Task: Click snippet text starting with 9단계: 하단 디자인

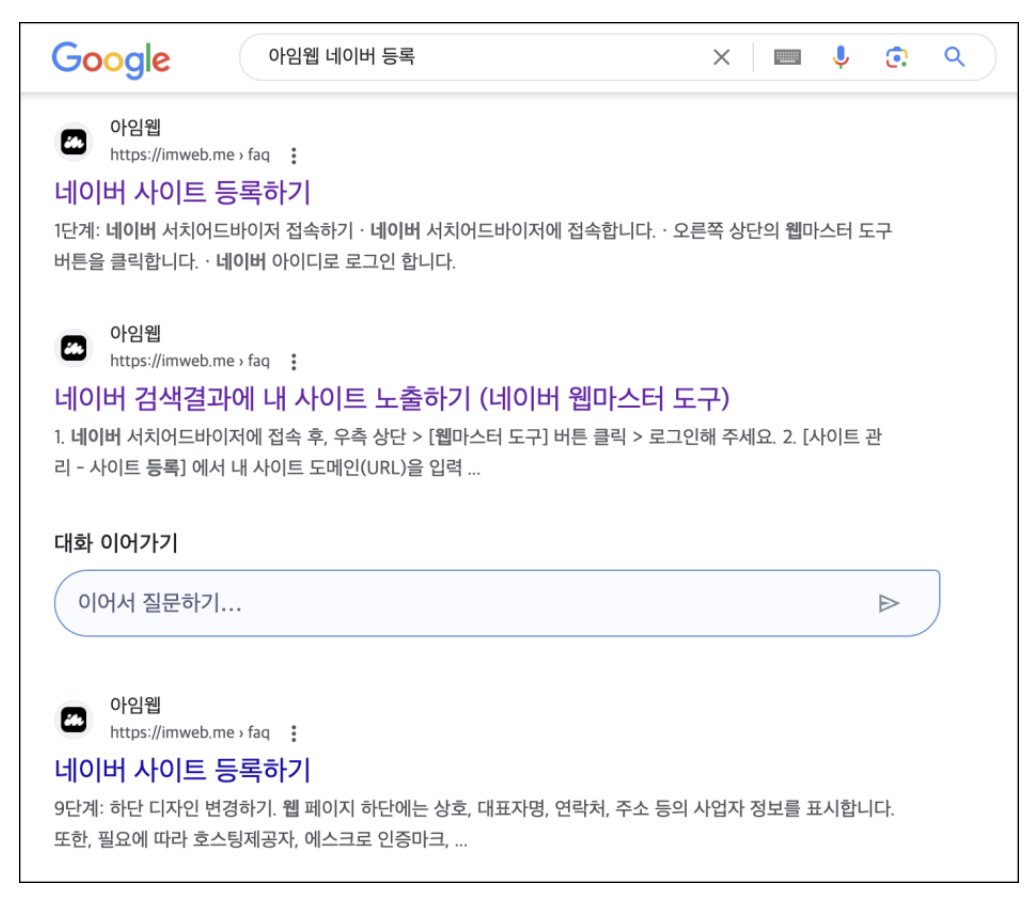Action: pos(474,824)
